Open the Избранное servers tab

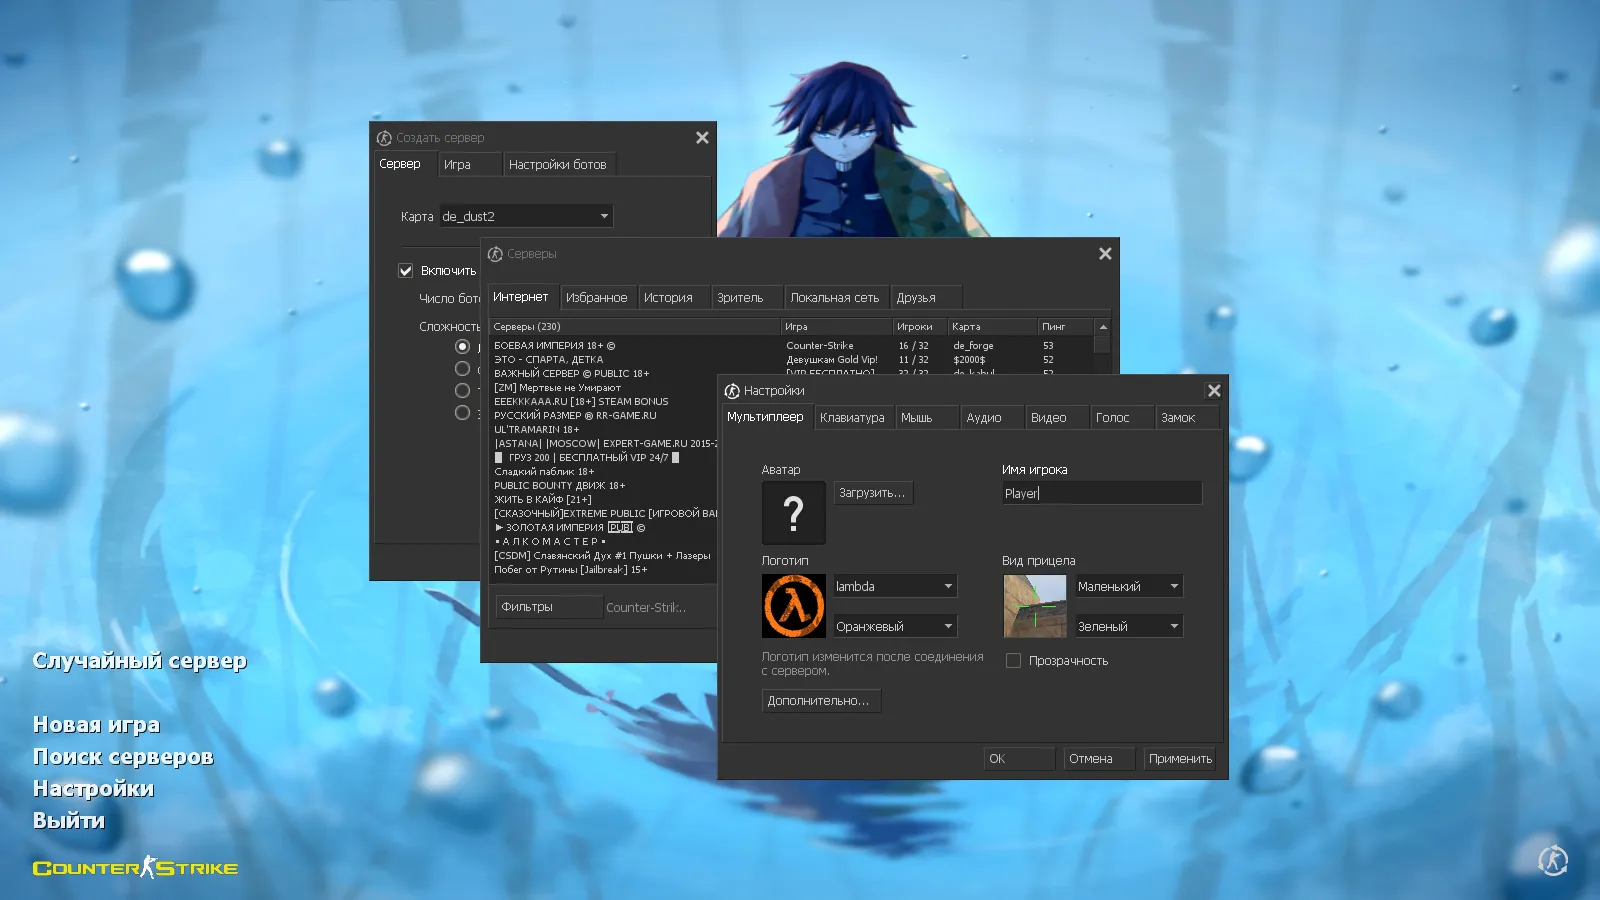(x=596, y=298)
